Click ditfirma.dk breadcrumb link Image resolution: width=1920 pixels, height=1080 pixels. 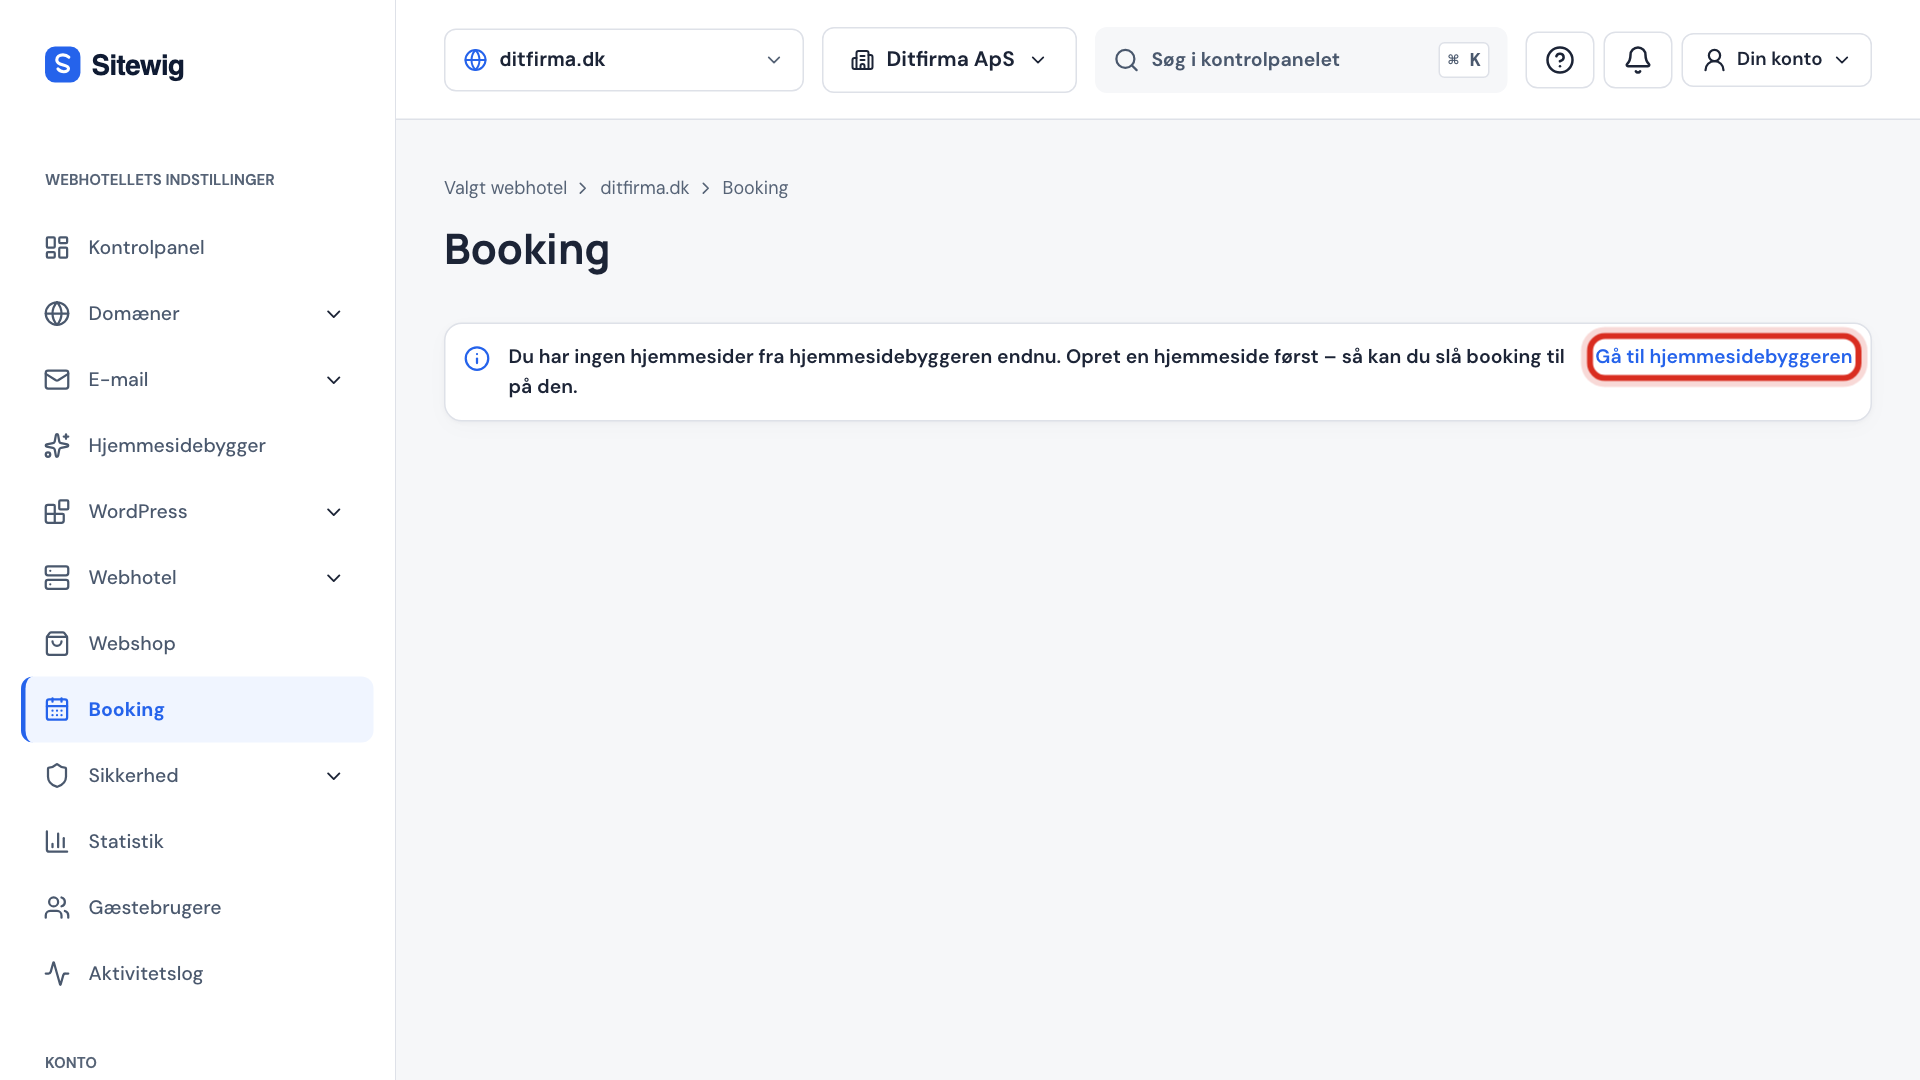(x=644, y=188)
